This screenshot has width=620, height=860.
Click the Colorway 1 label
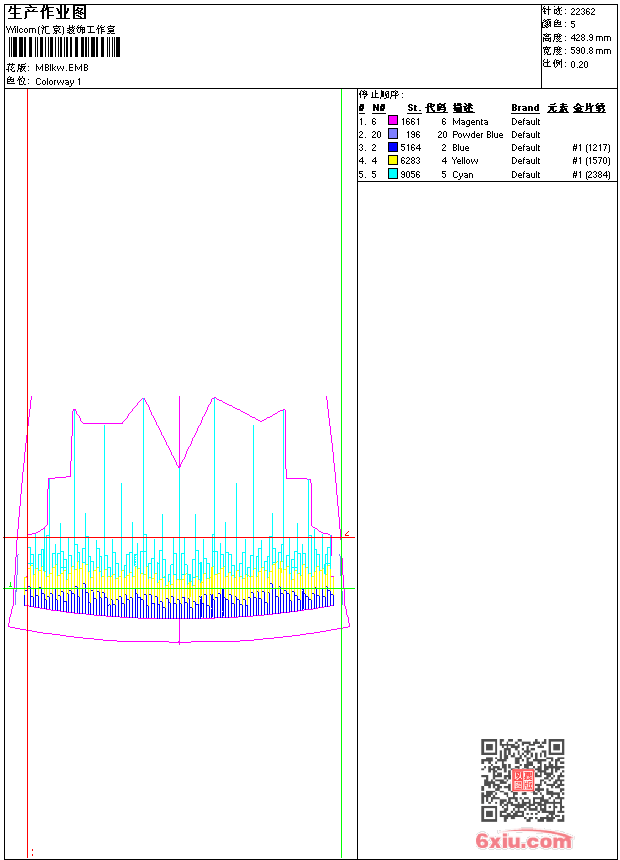click(x=58, y=82)
